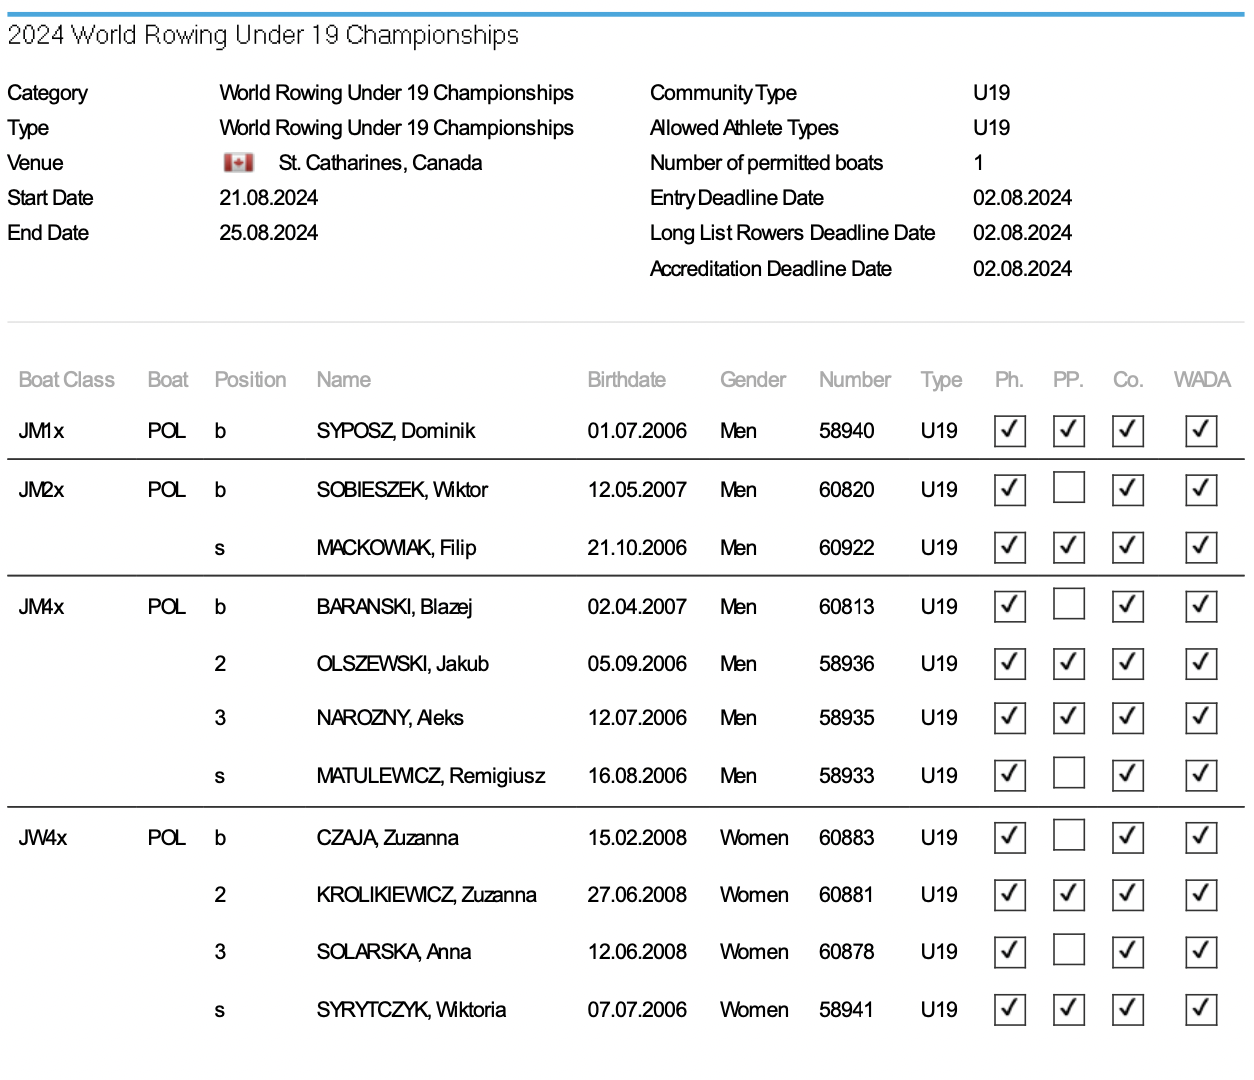Click birthdate 16.08.2006

[637, 776]
